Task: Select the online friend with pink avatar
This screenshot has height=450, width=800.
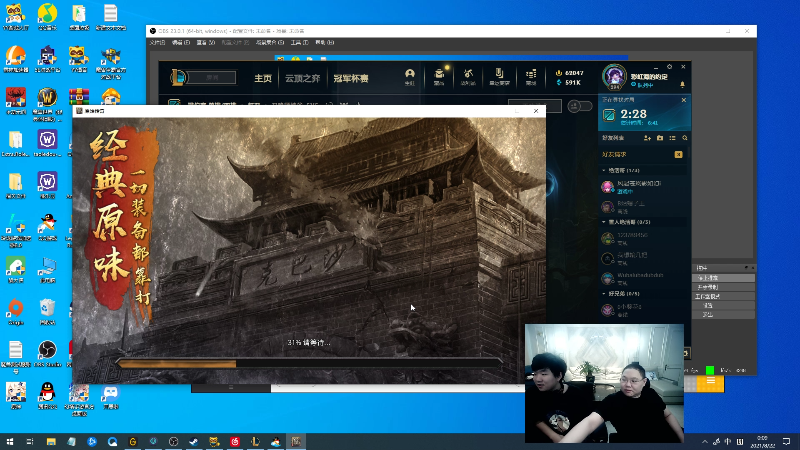Action: click(643, 187)
